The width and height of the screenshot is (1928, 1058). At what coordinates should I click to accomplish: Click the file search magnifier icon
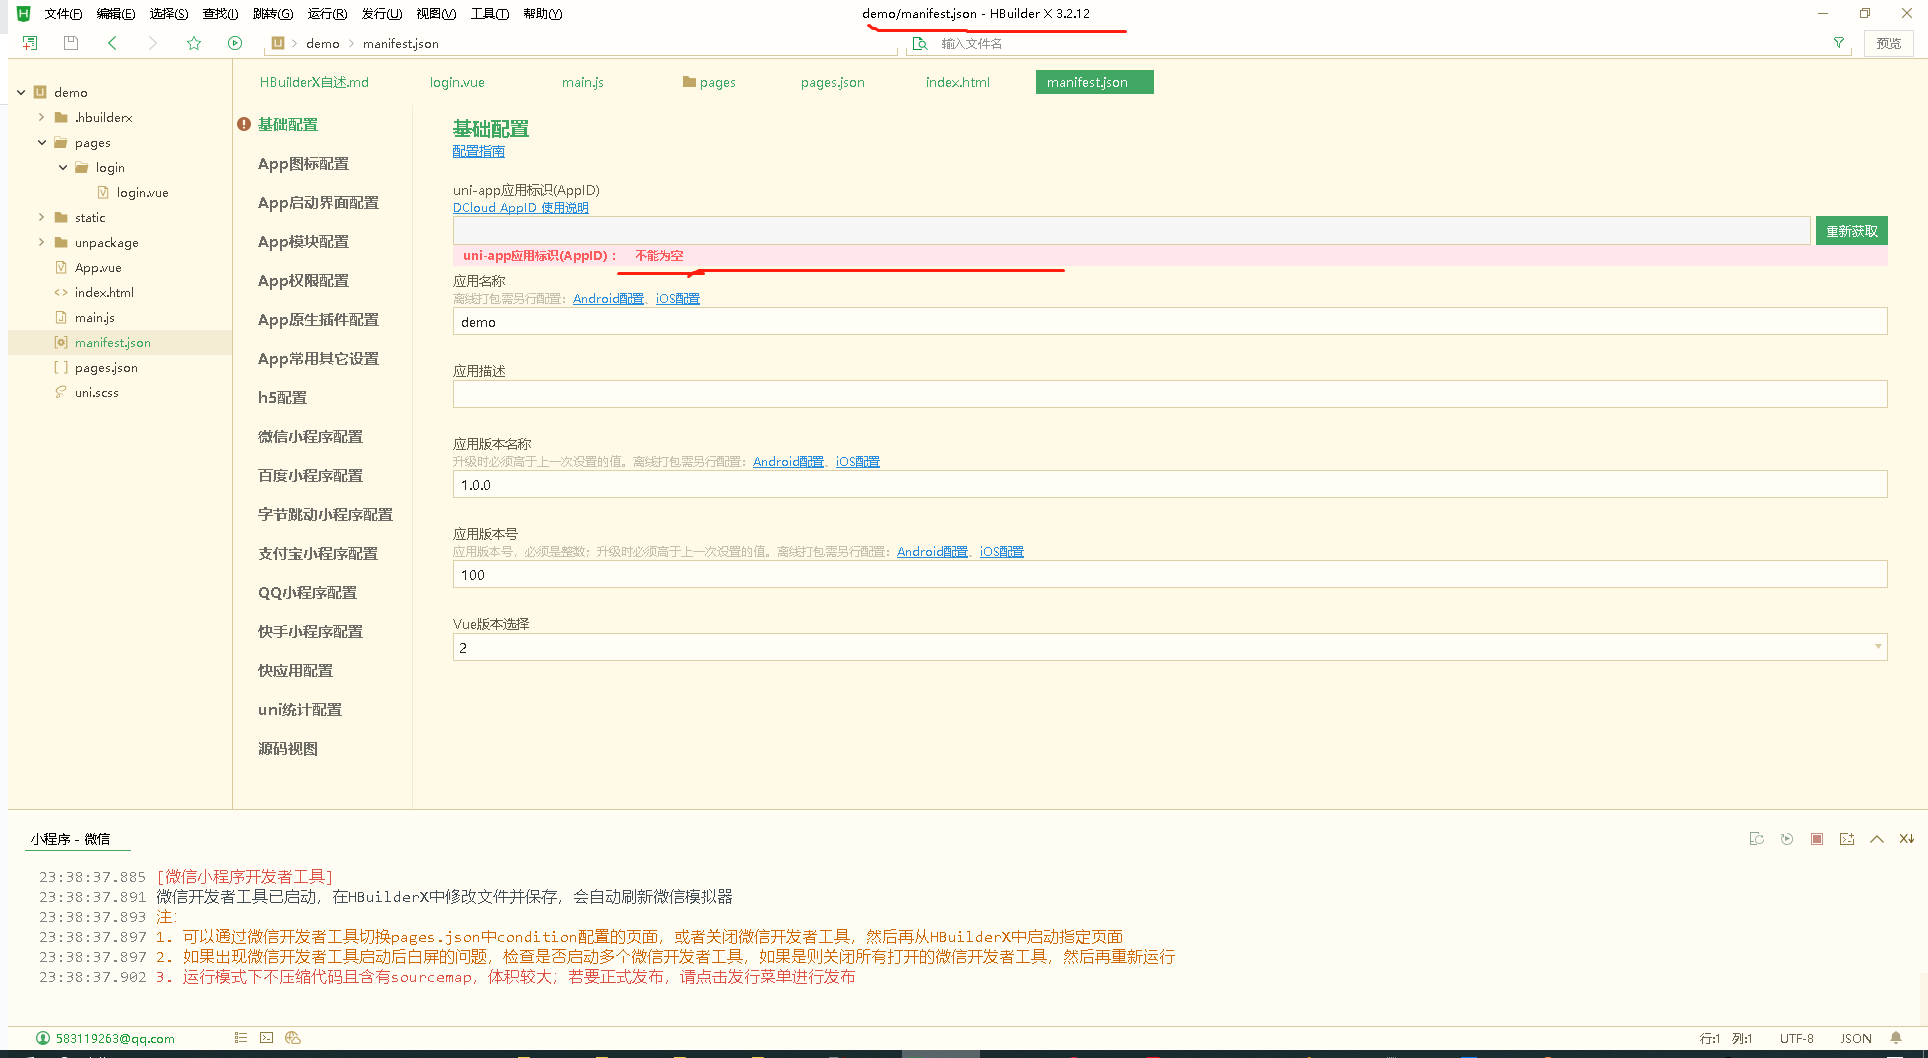(920, 43)
